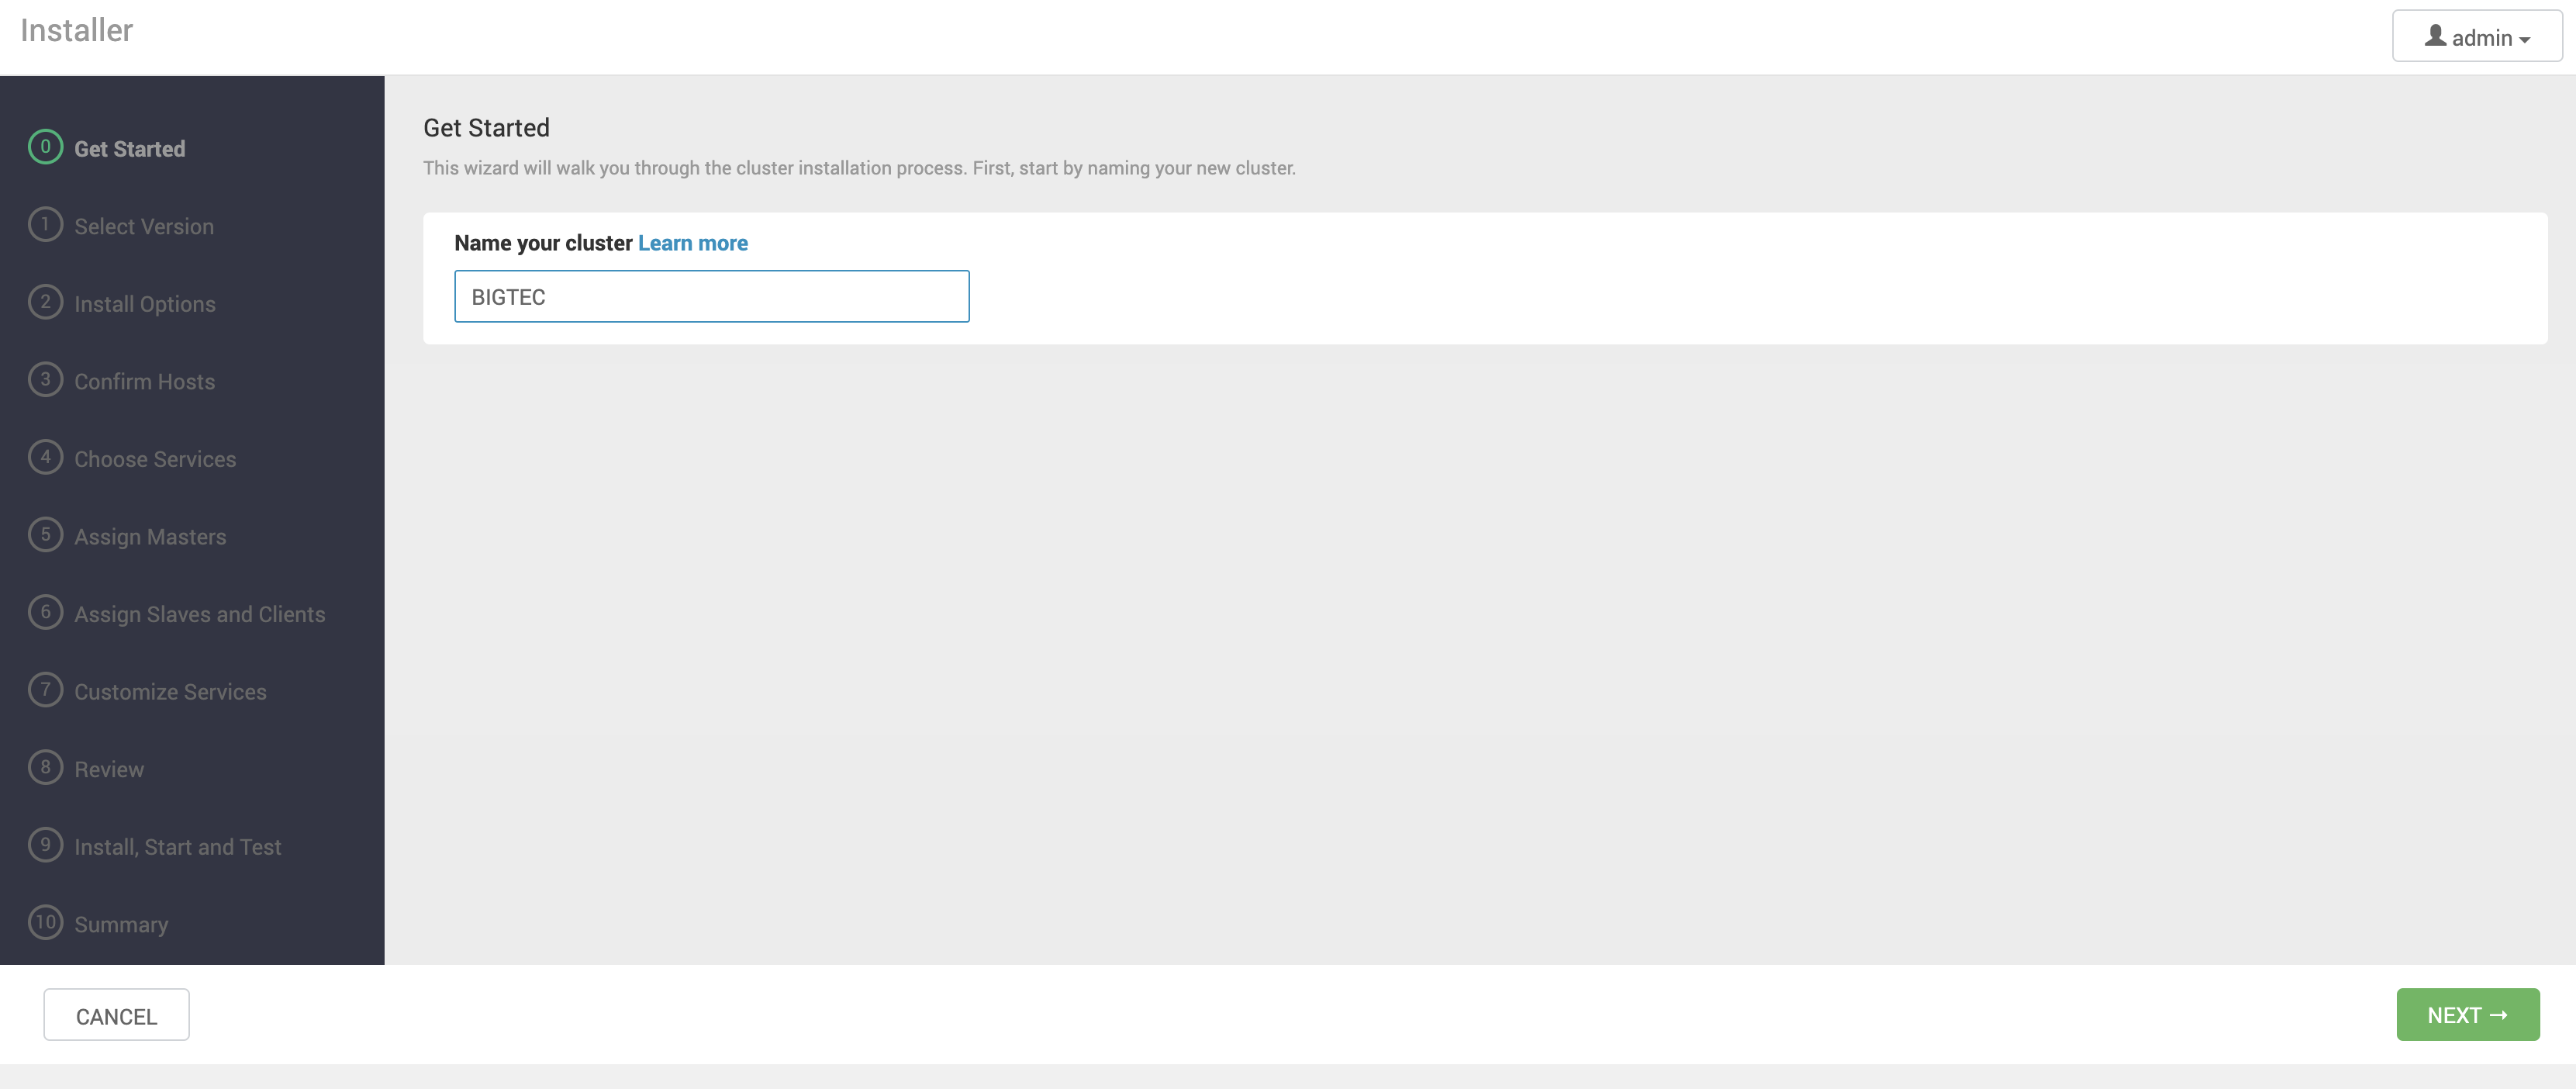This screenshot has width=2576, height=1089.
Task: Click the step 6 circle icon
Action: point(45,612)
